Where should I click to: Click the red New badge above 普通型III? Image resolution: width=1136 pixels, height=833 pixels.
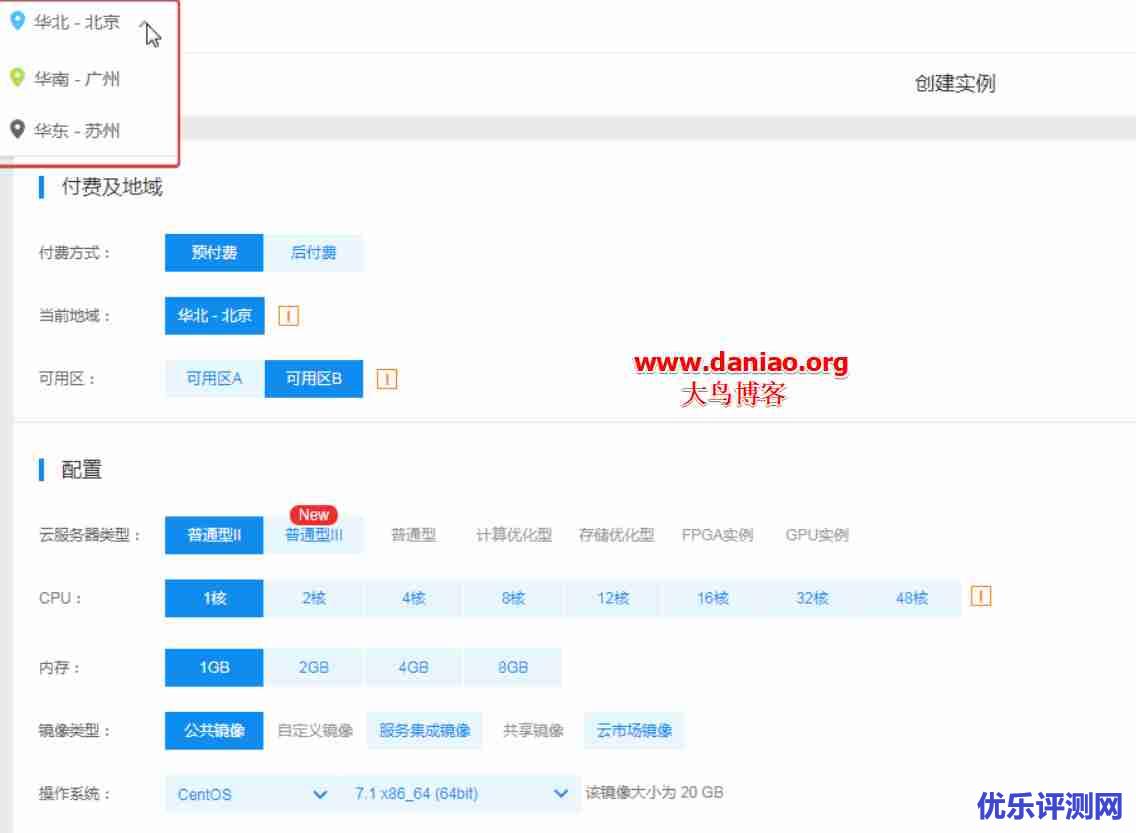pyautogui.click(x=312, y=514)
